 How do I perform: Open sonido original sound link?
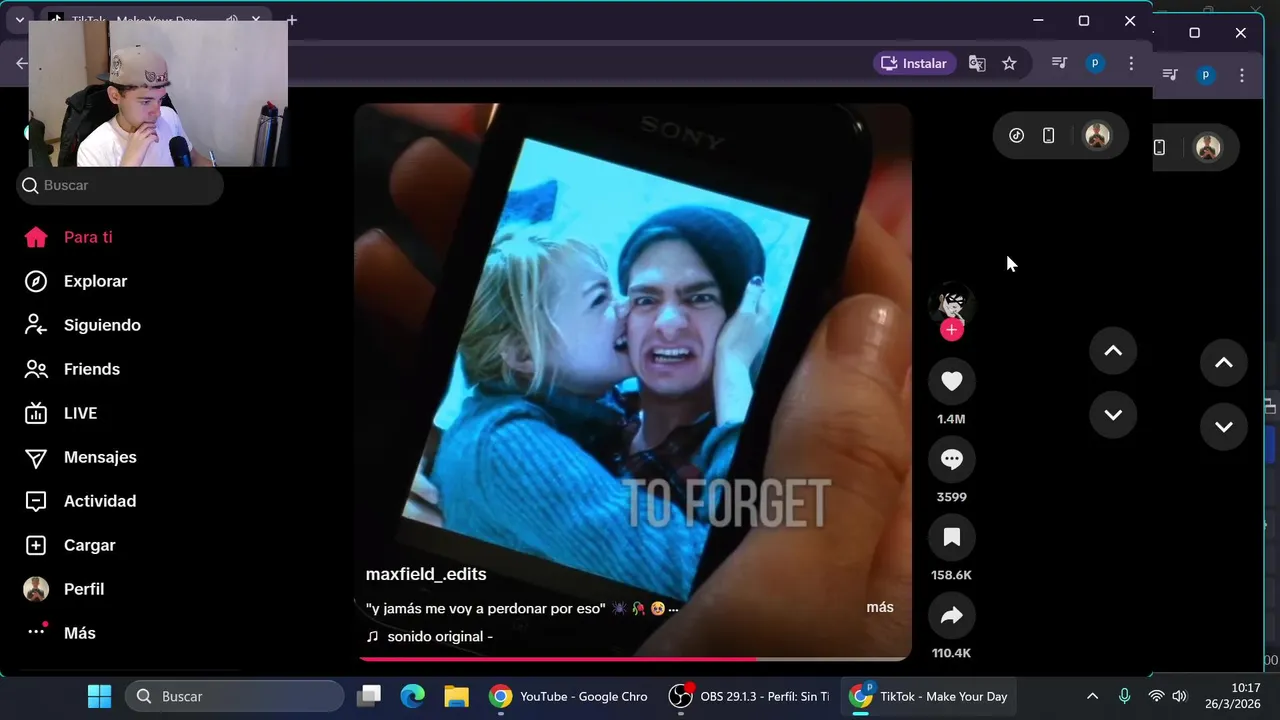pyautogui.click(x=430, y=636)
